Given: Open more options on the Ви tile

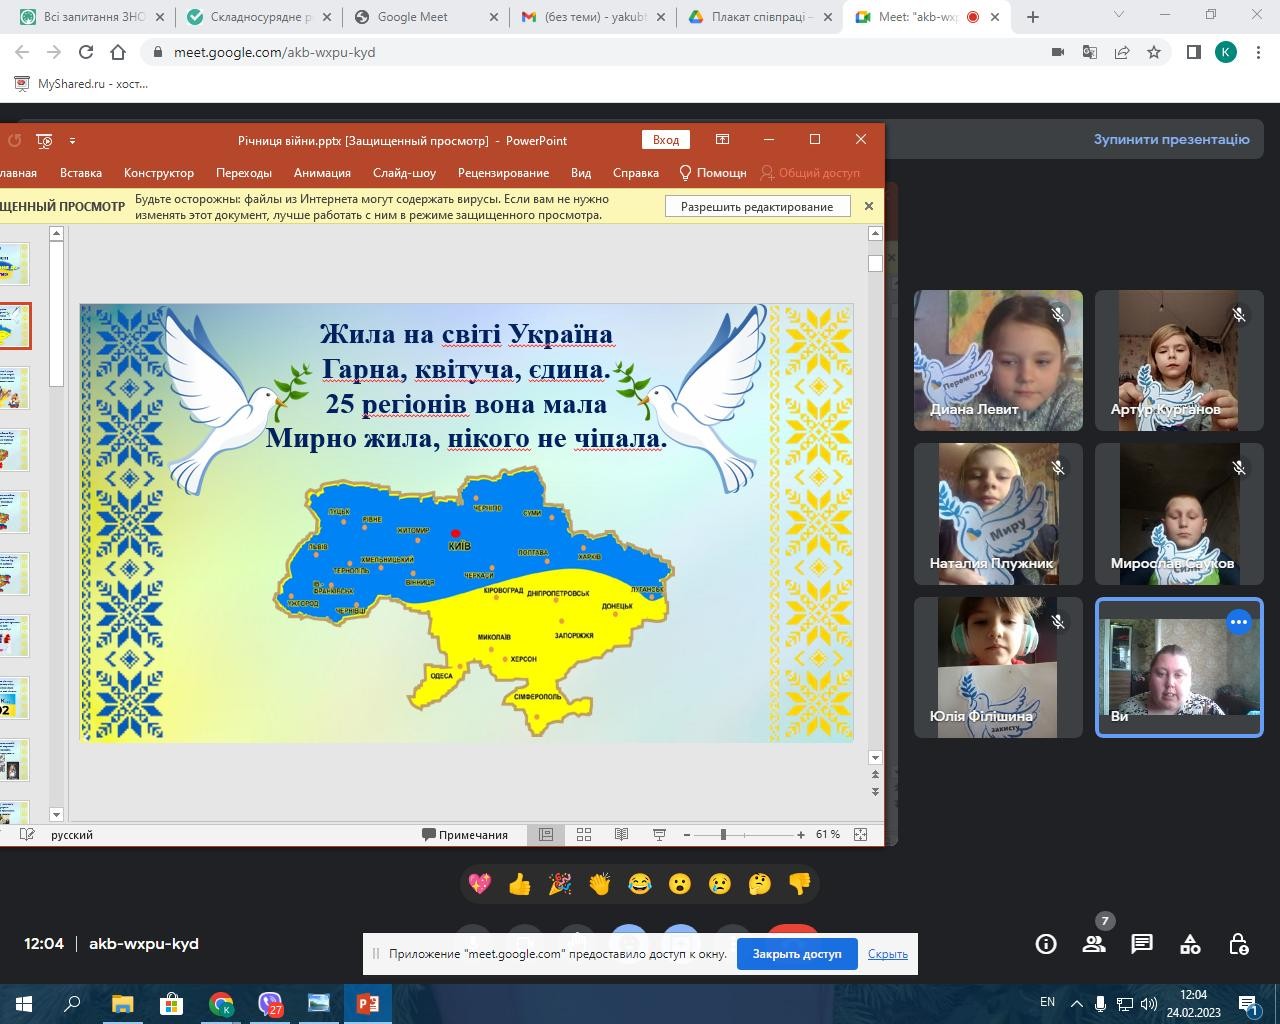Looking at the screenshot, I should click(x=1239, y=622).
